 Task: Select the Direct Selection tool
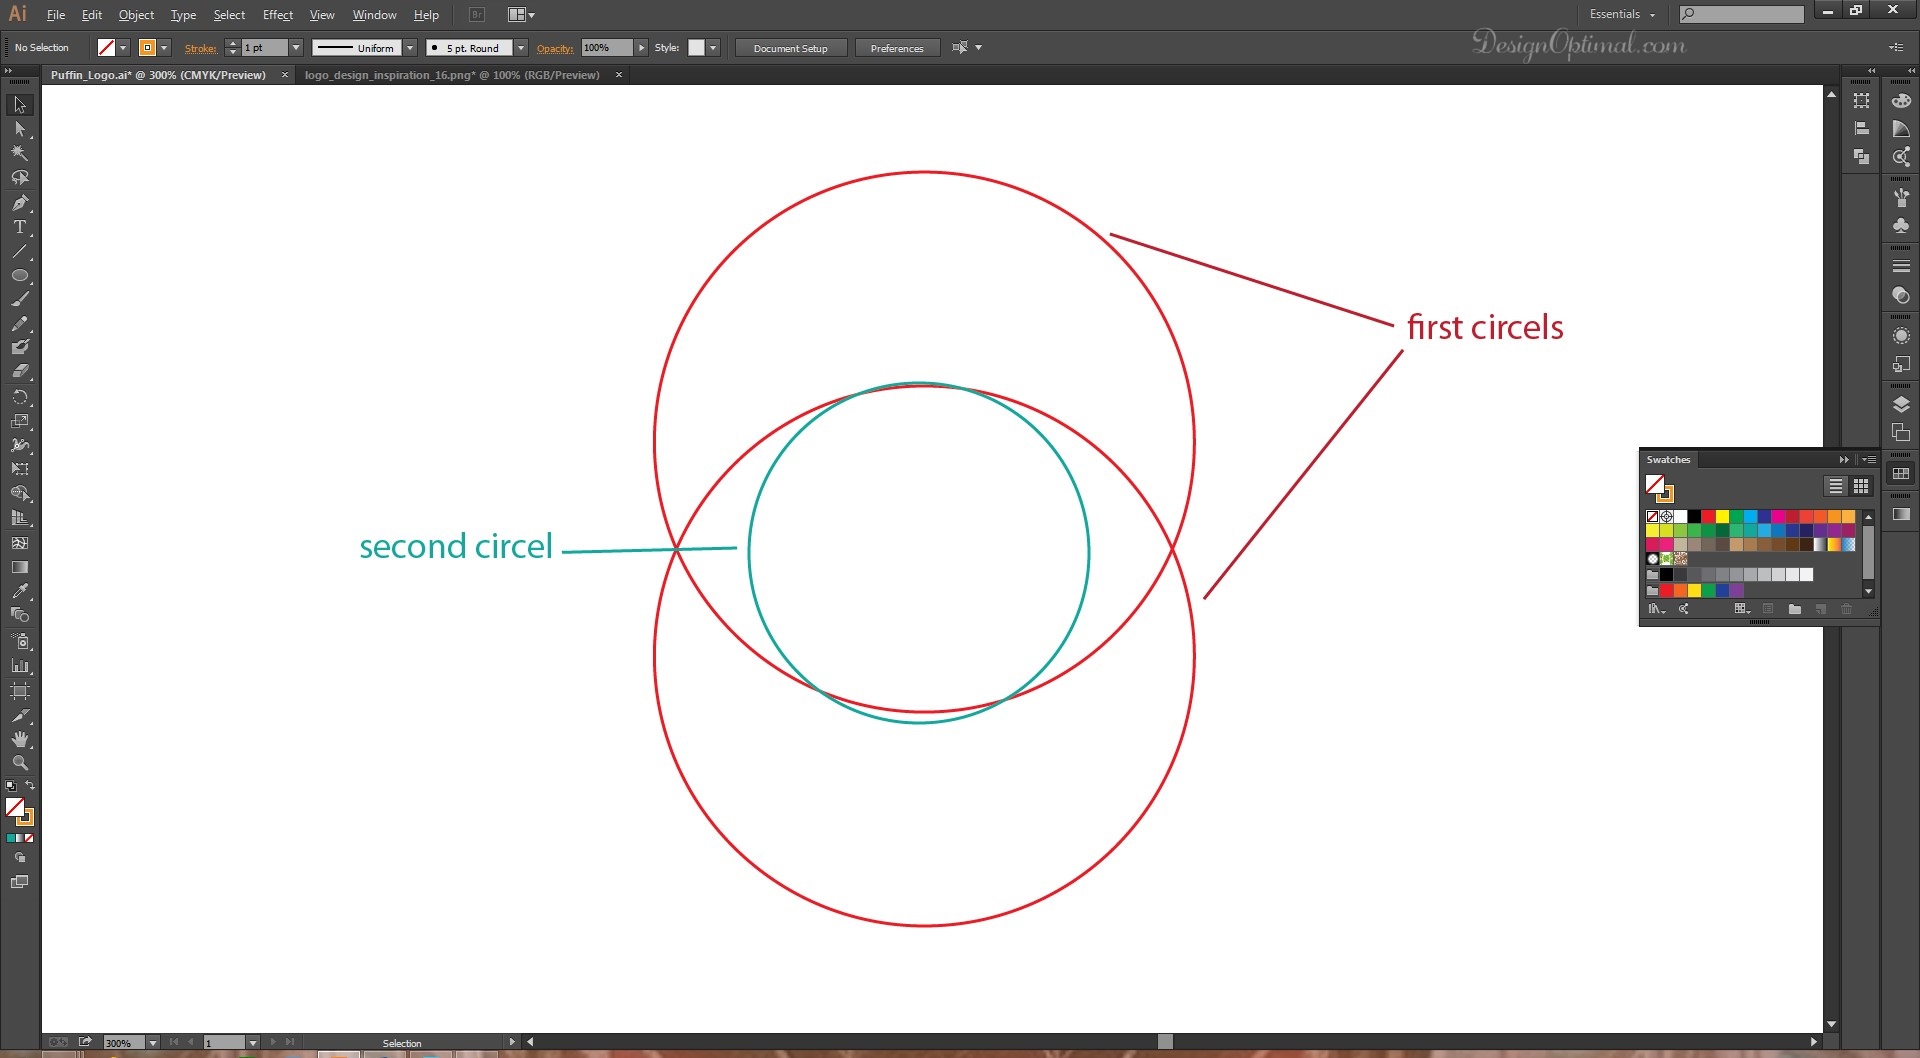[x=20, y=129]
